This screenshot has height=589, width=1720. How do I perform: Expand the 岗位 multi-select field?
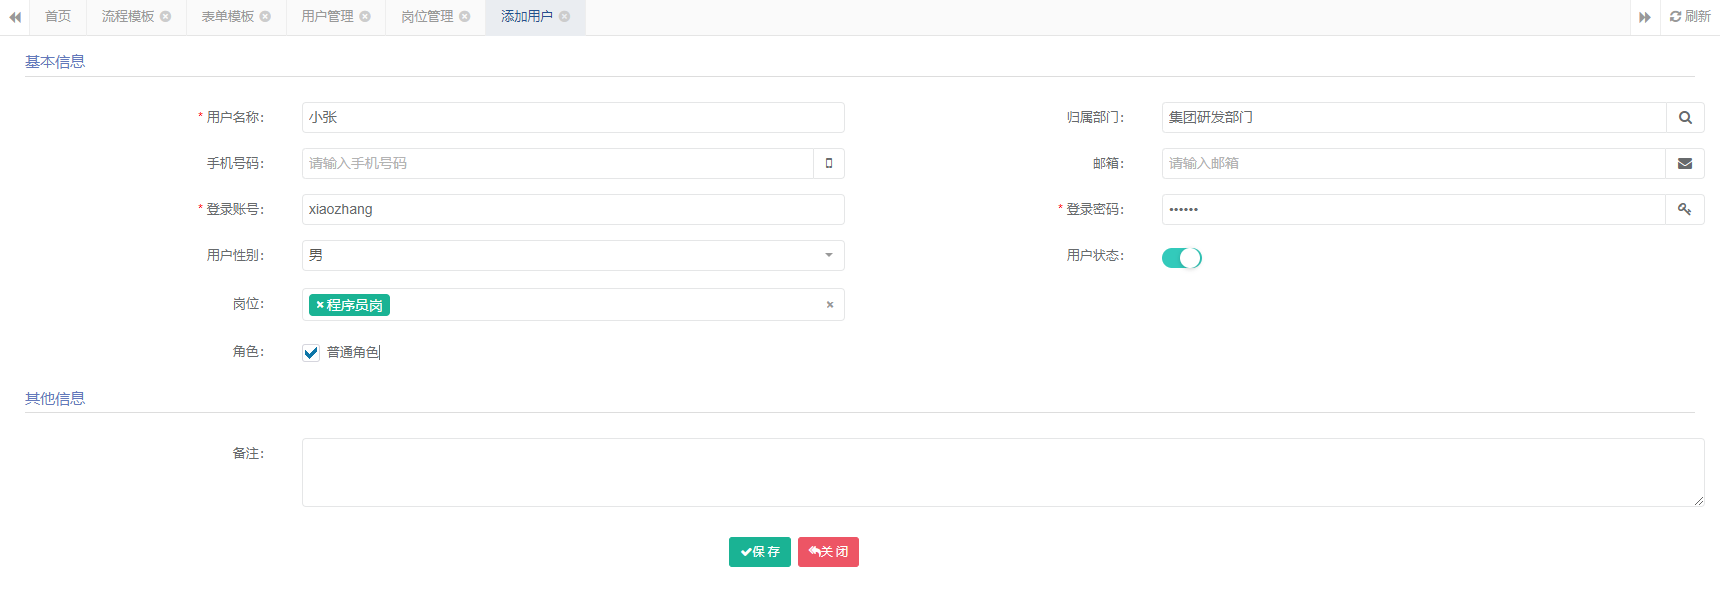[600, 305]
